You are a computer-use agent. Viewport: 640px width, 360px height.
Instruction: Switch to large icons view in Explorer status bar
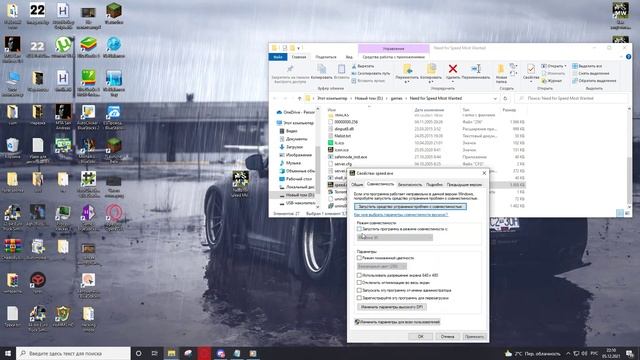tap(627, 213)
